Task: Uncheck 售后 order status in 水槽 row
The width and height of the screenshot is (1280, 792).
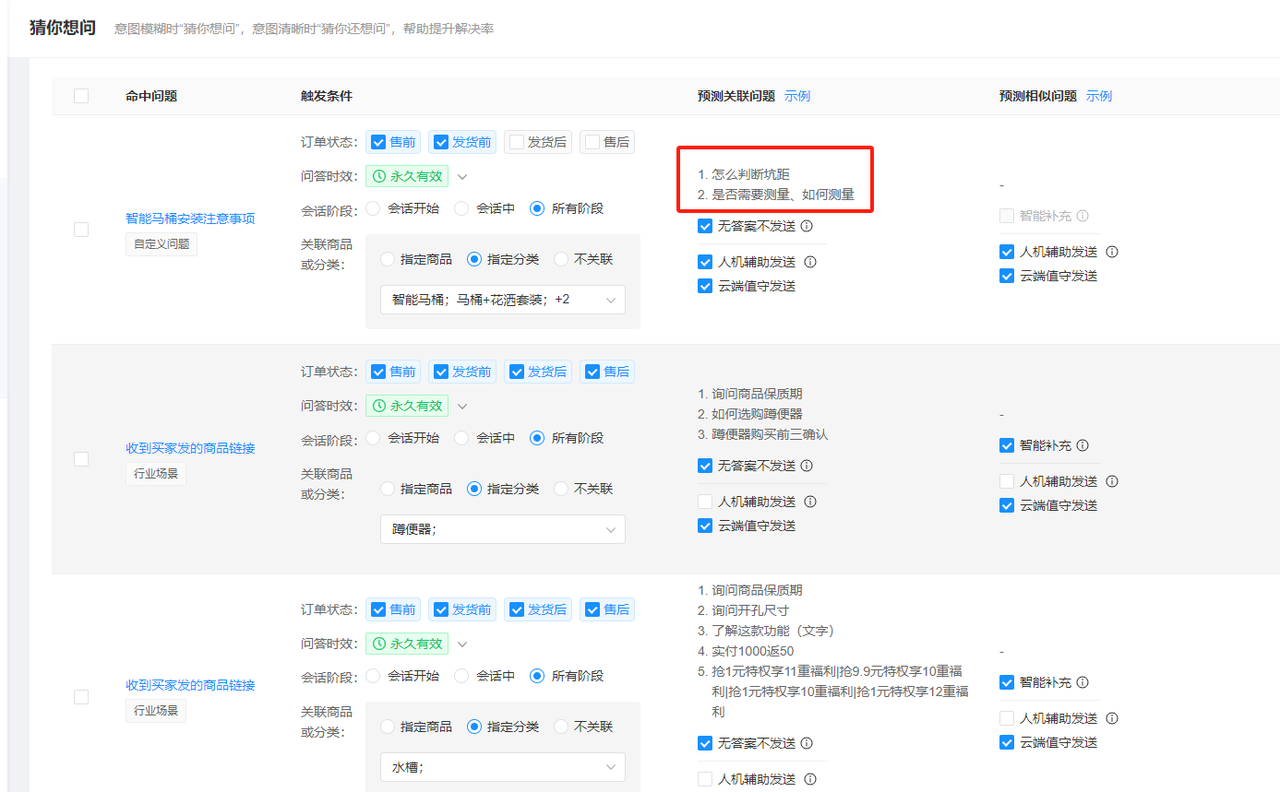Action: 592,610
